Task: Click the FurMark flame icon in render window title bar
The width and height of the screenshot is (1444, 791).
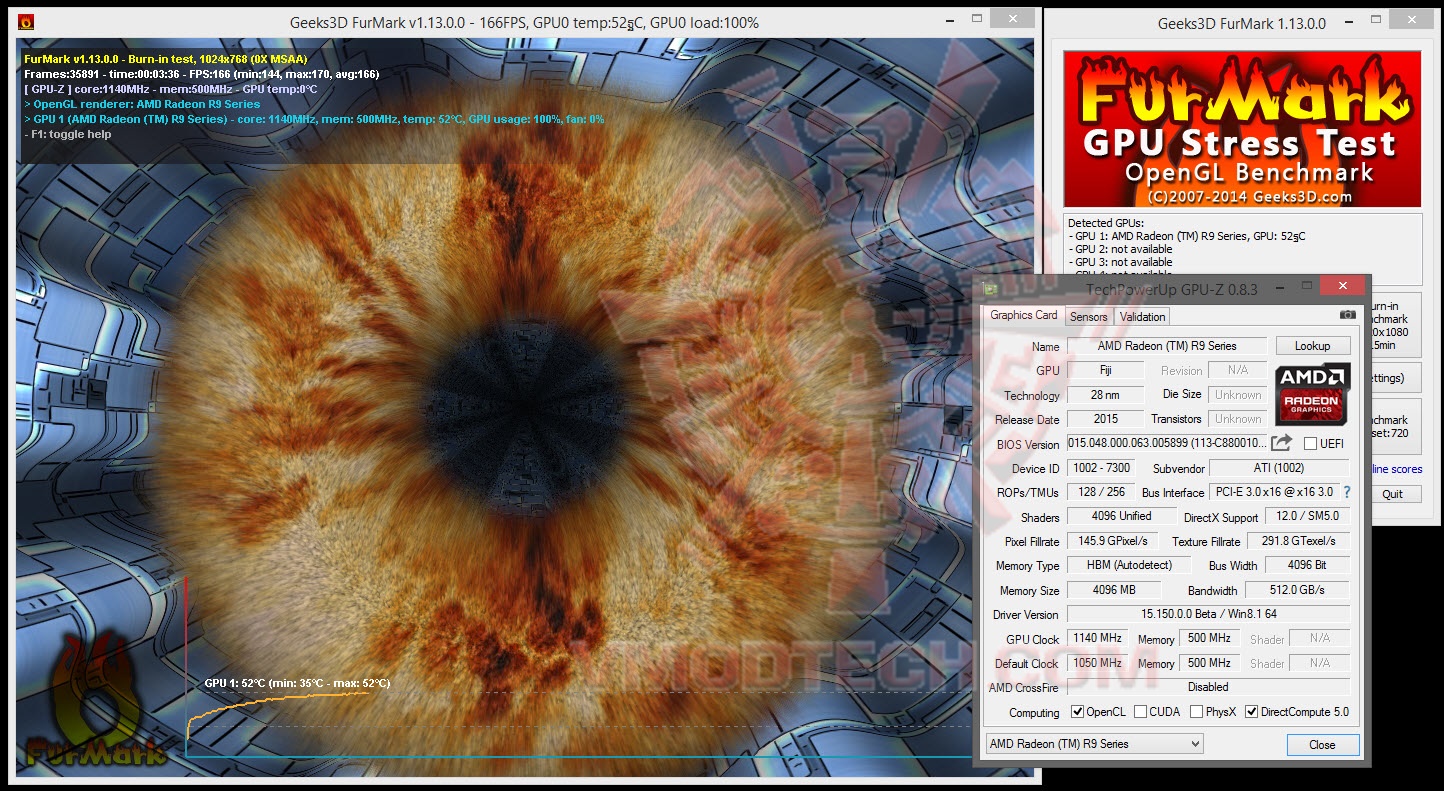Action: click(x=26, y=20)
